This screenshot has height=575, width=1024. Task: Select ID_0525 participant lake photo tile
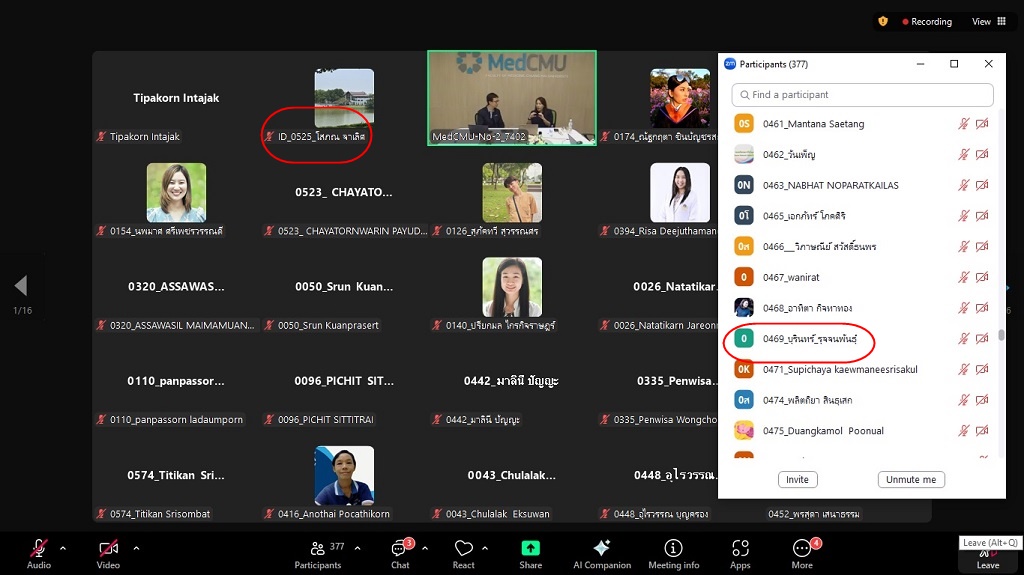click(344, 98)
